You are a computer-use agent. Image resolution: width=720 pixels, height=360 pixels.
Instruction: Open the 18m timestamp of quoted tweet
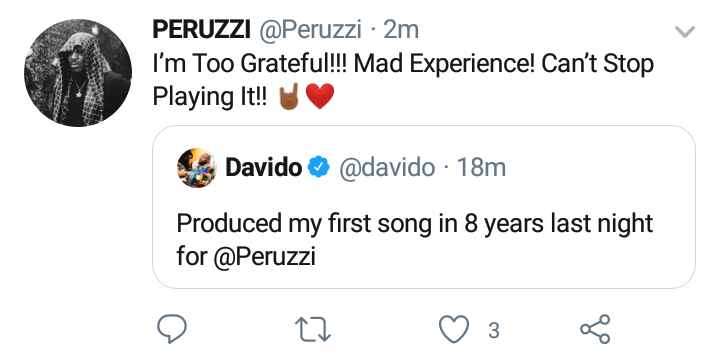click(x=481, y=168)
